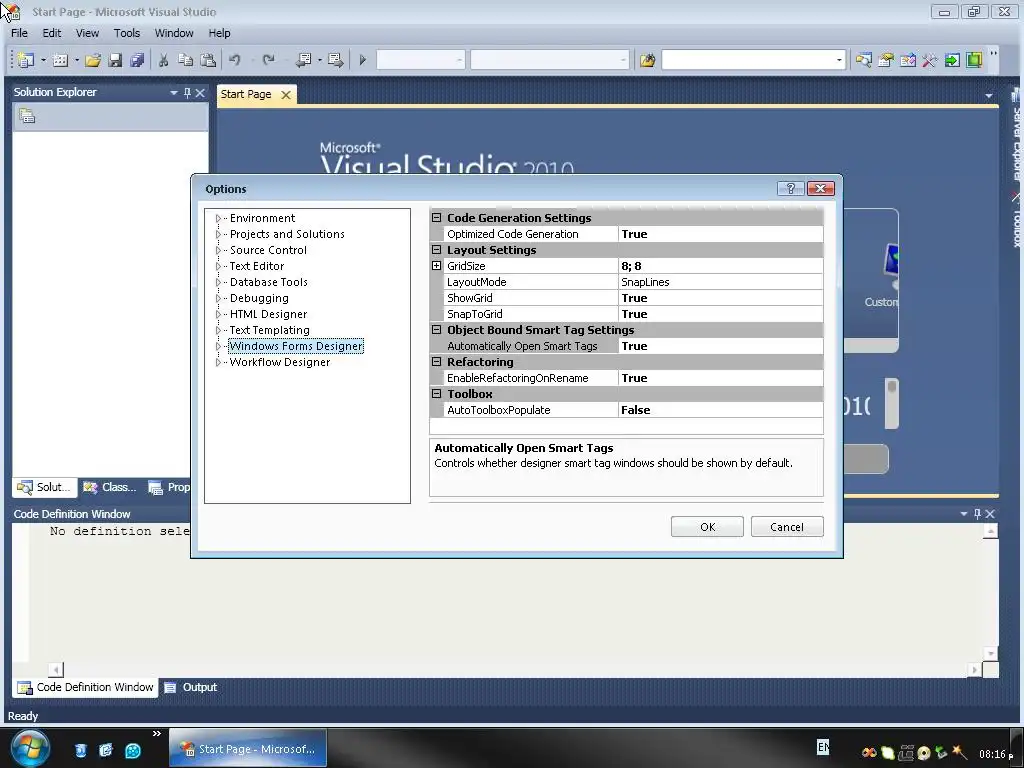Collapse the Refactoring category
The image size is (1024, 768).
click(x=436, y=362)
